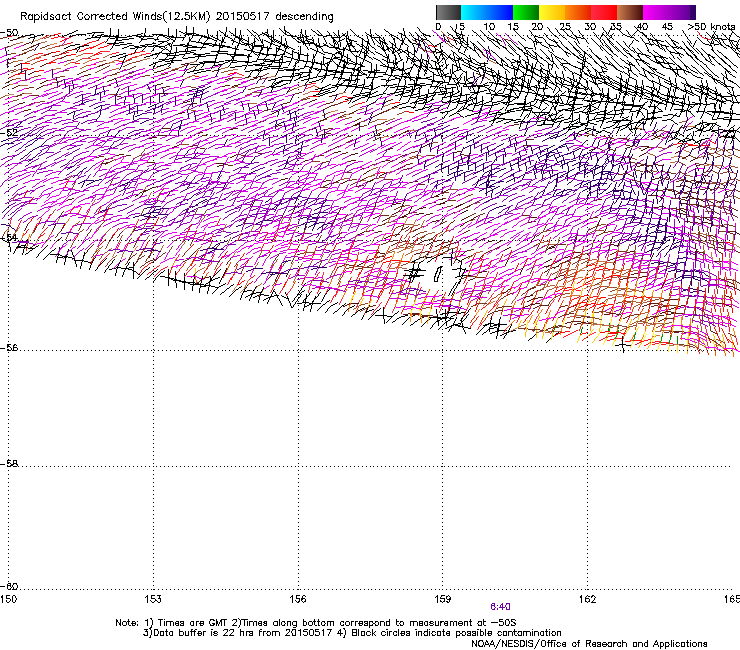Click the latitude label '-50'
Image resolution: width=740 pixels, height=650 pixels.
point(9,33)
